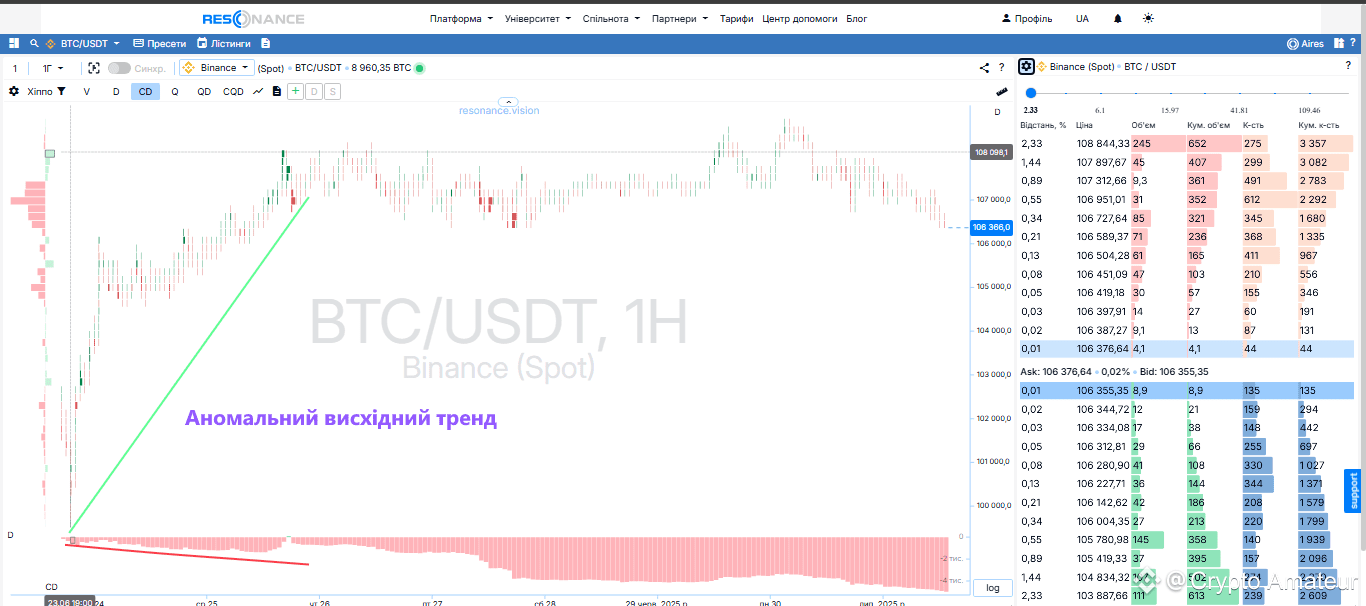Click the Ціна column header

point(1085,125)
